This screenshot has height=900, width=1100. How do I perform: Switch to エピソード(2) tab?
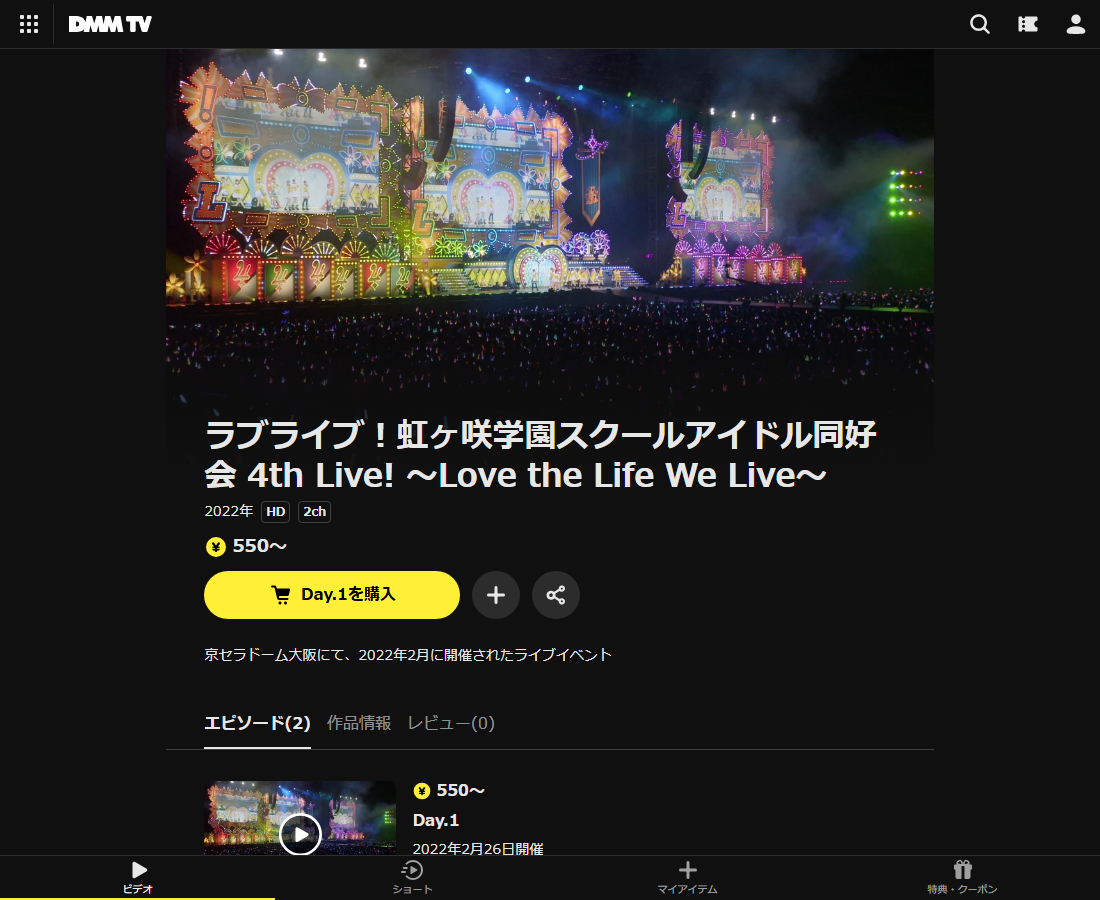click(x=257, y=723)
